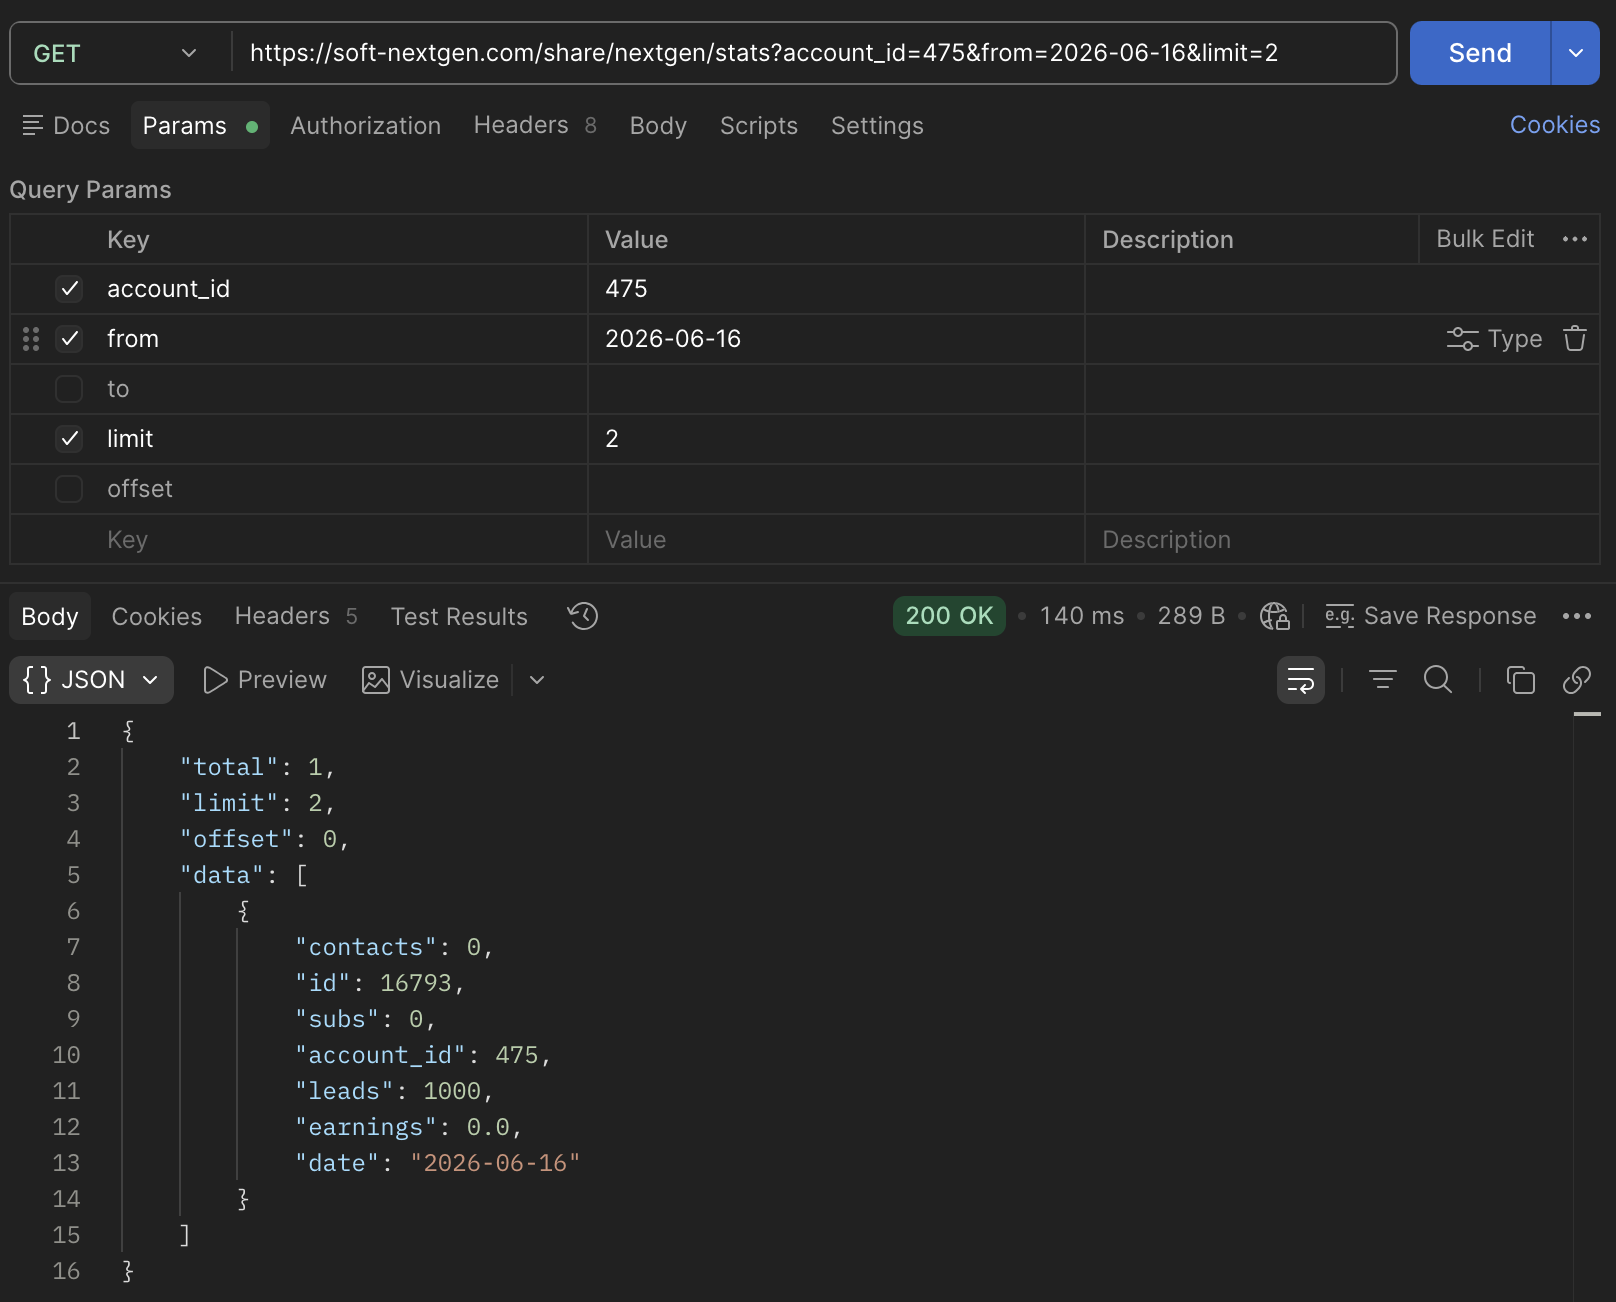The height and width of the screenshot is (1302, 1616).
Task: Expand the dropdown chevron beside Visualize
Action: [x=537, y=680]
